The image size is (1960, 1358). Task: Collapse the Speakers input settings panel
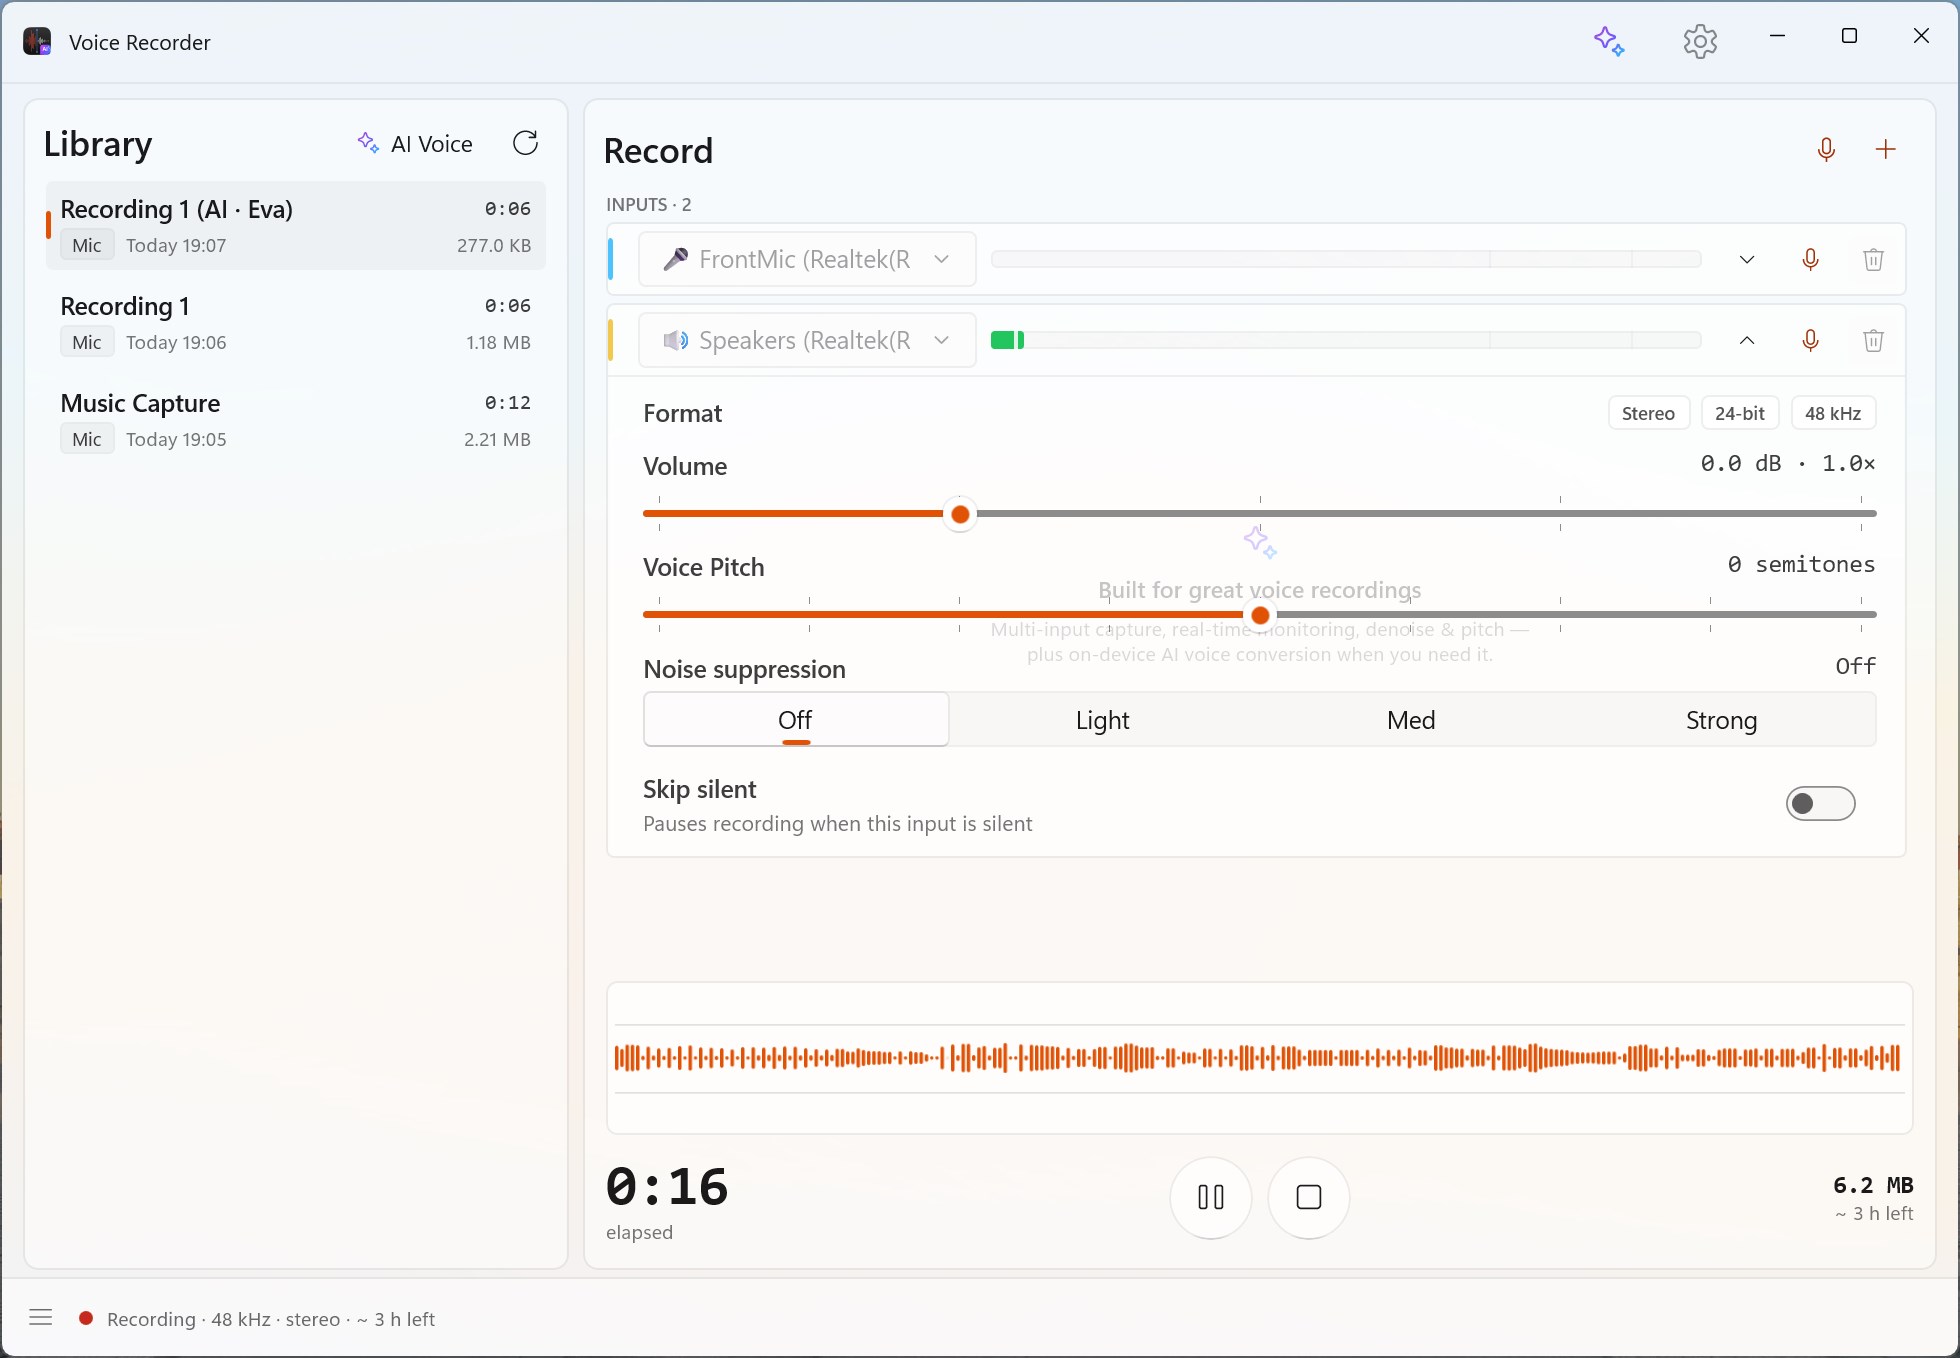coord(1747,341)
